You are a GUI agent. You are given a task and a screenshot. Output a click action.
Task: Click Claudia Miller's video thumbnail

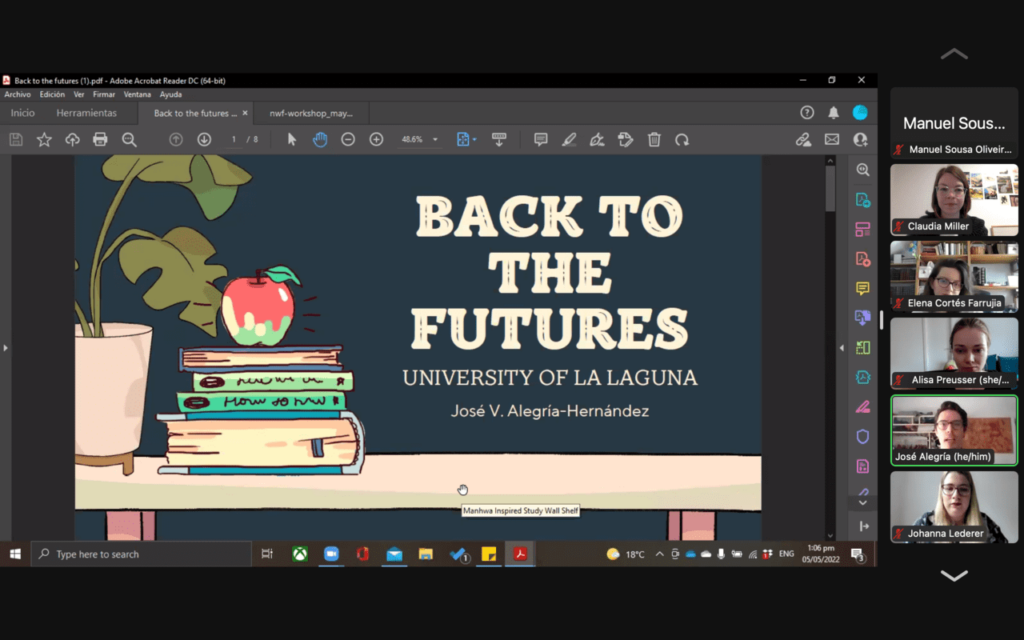[x=954, y=199]
